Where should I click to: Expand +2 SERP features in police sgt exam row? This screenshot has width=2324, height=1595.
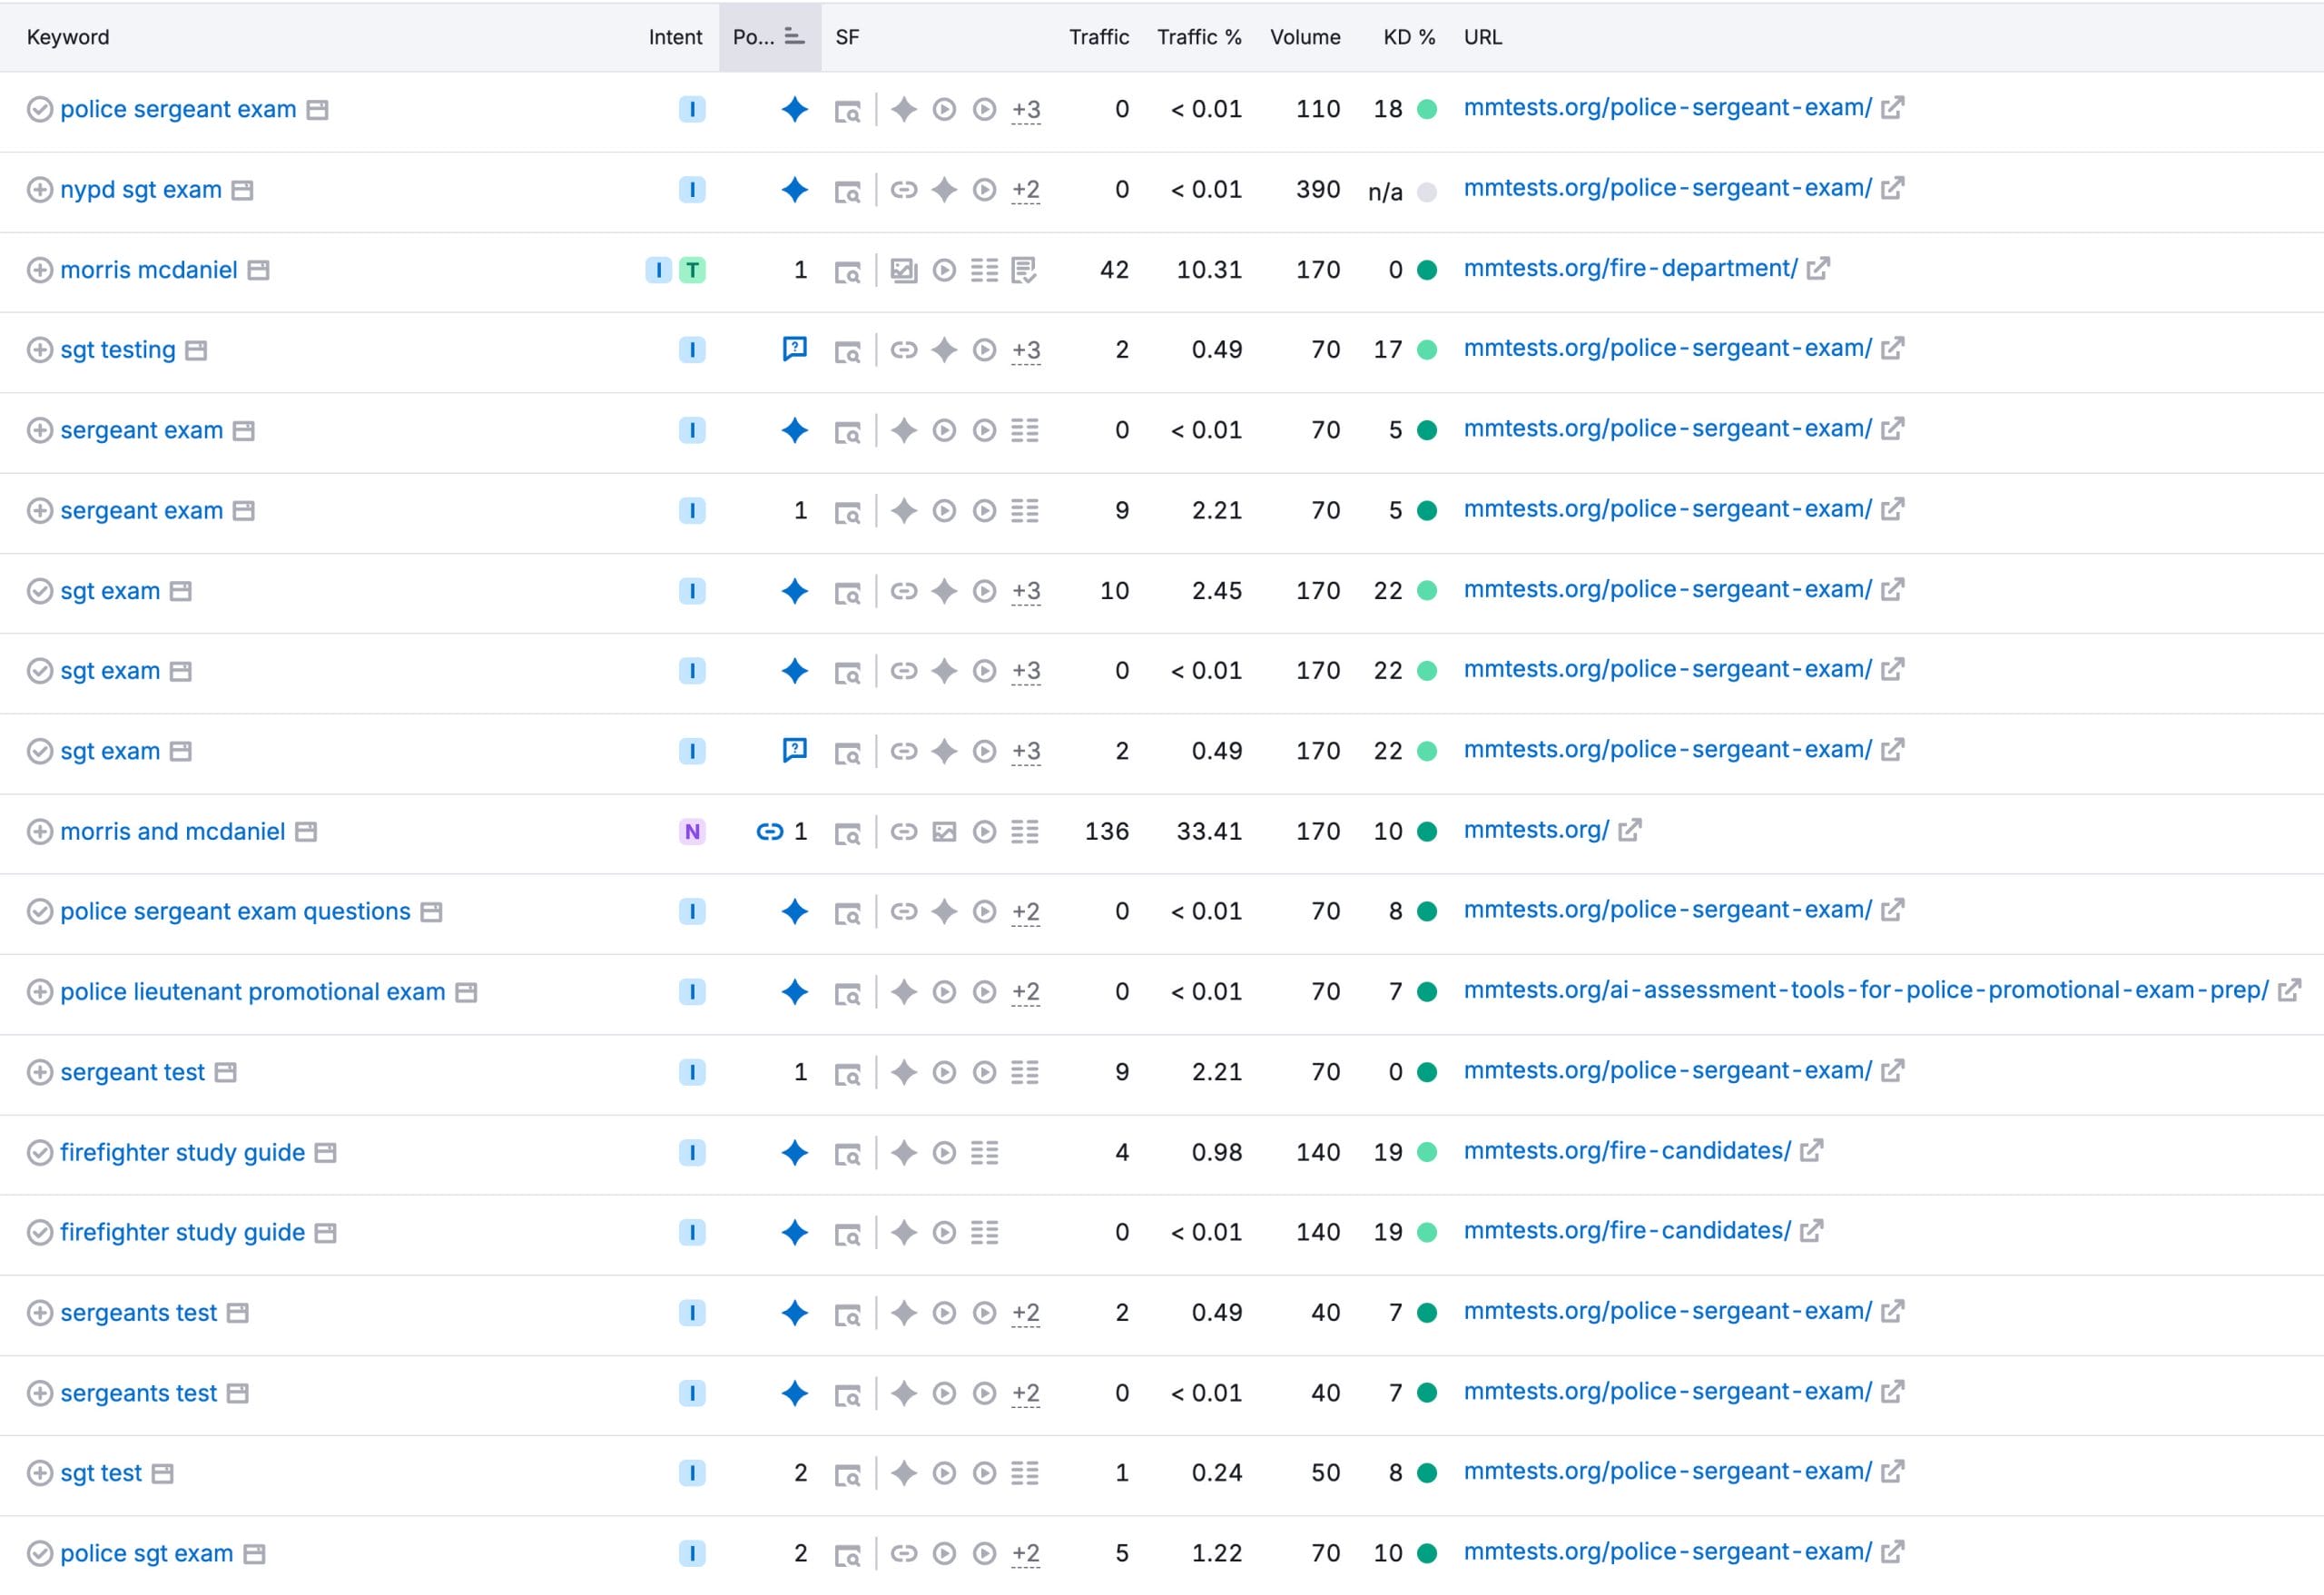click(x=1026, y=1554)
